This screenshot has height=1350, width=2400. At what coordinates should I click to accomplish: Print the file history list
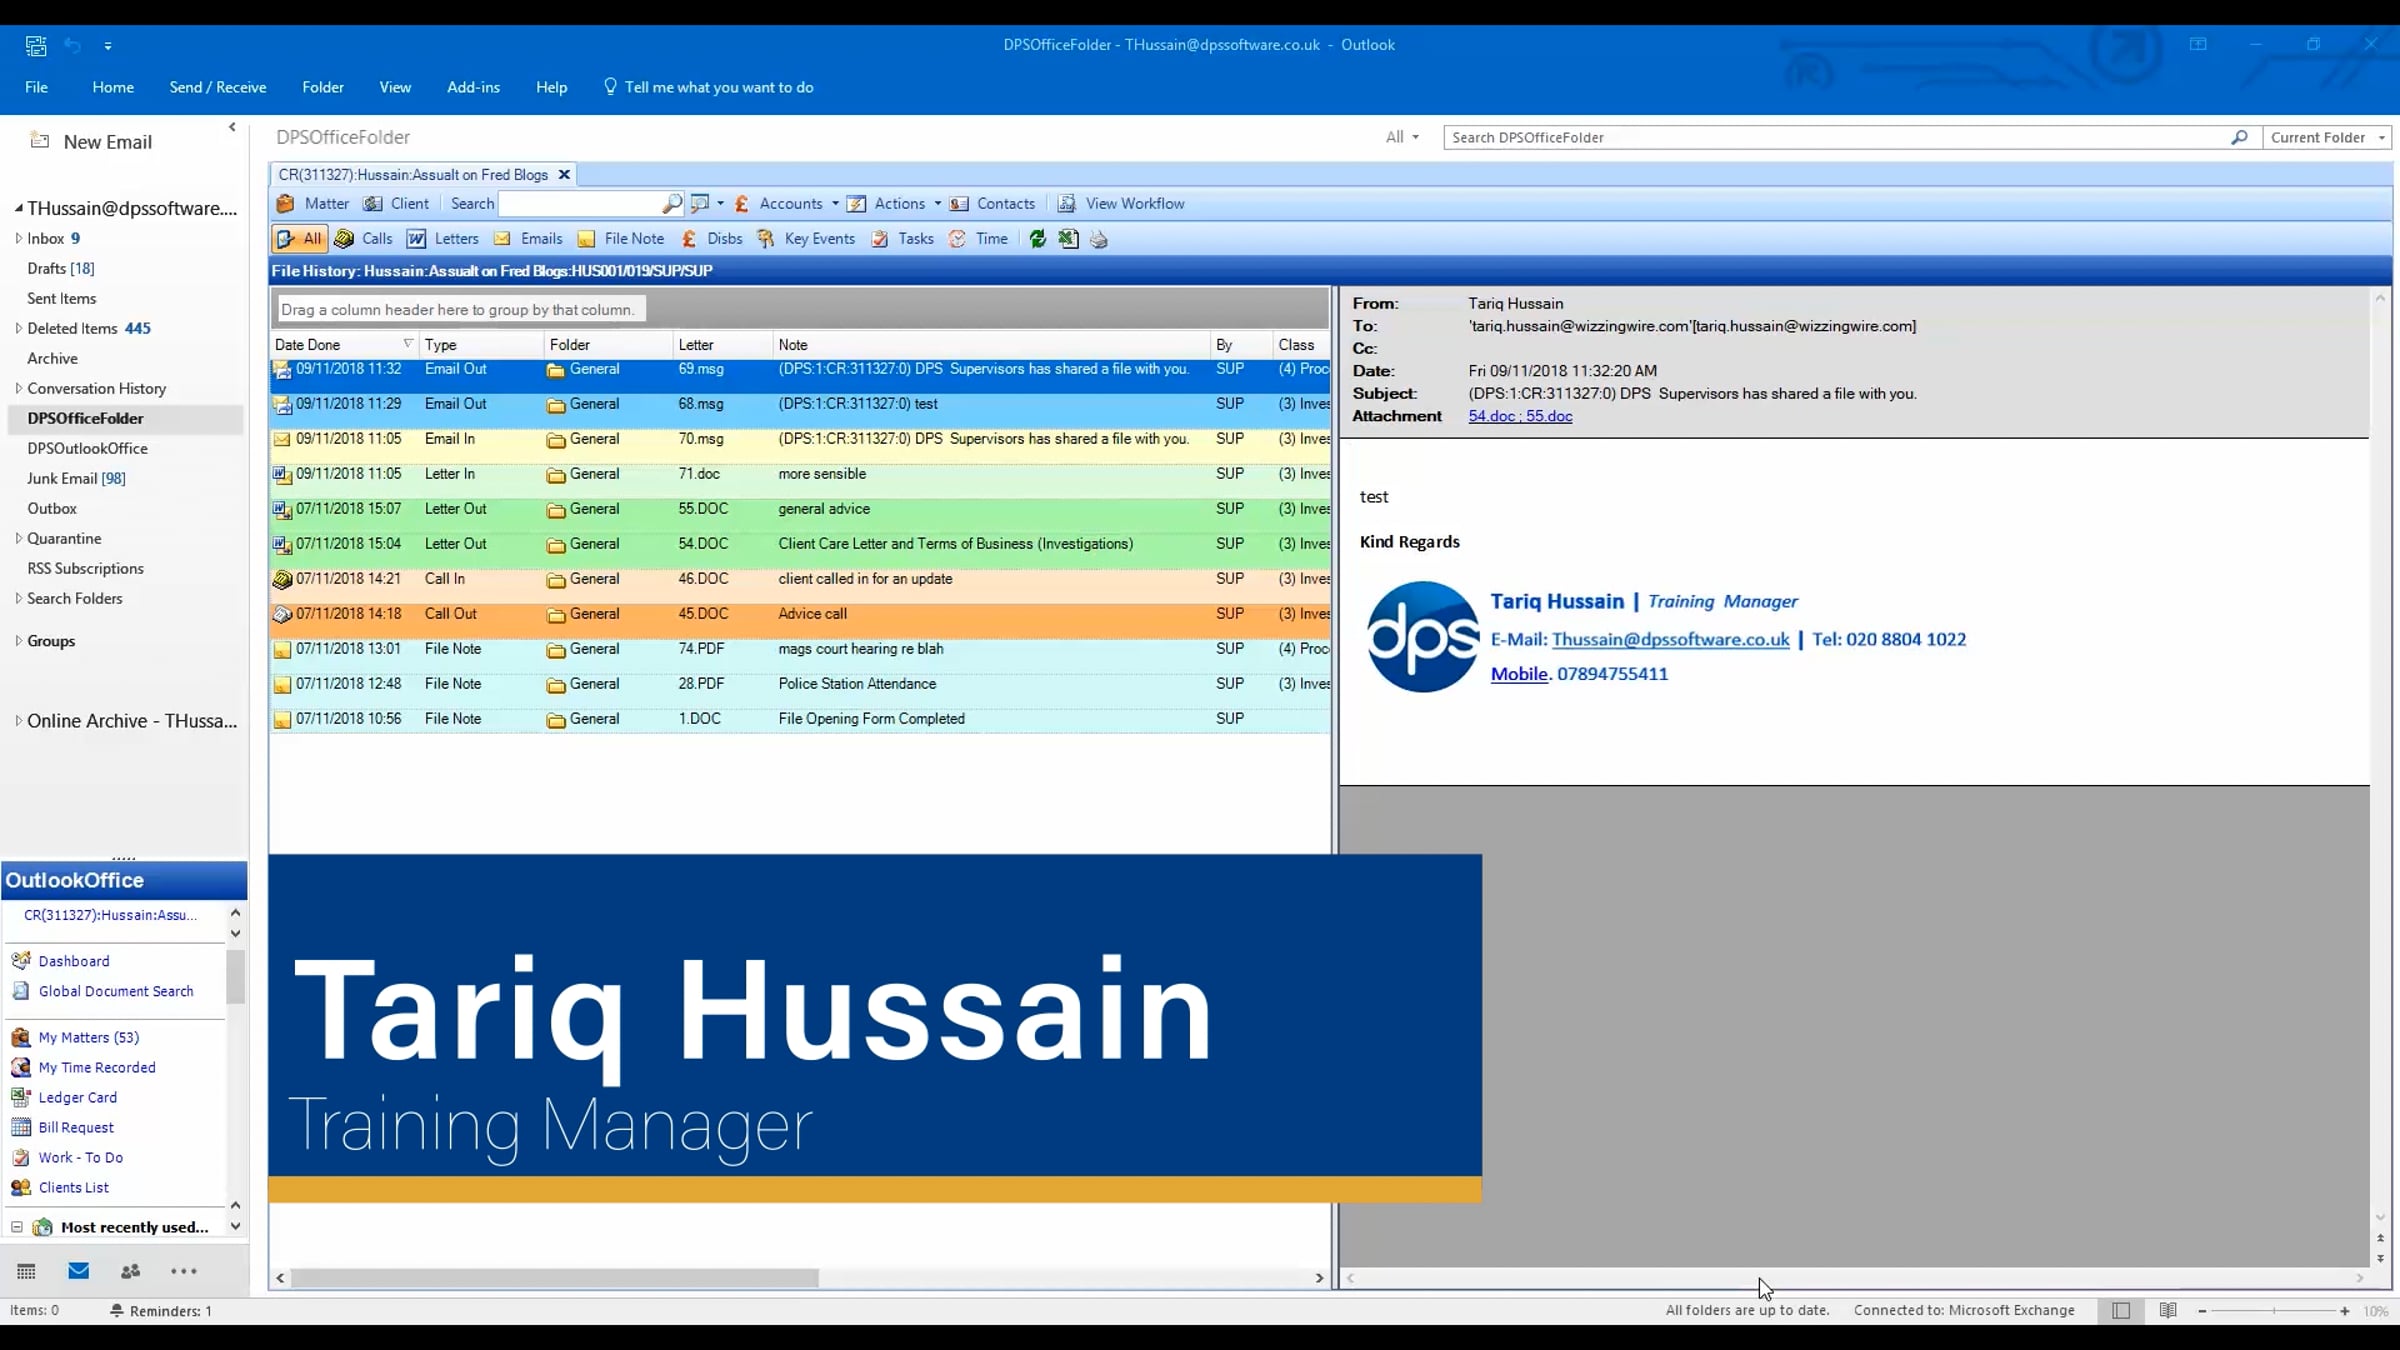coord(1099,239)
